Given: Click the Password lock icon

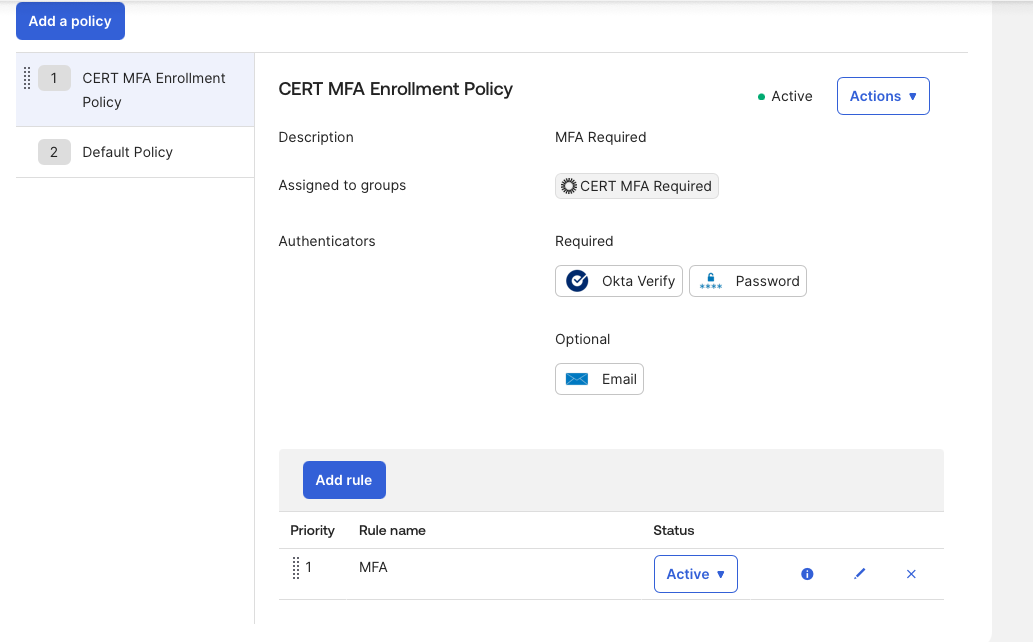Looking at the screenshot, I should click(711, 281).
